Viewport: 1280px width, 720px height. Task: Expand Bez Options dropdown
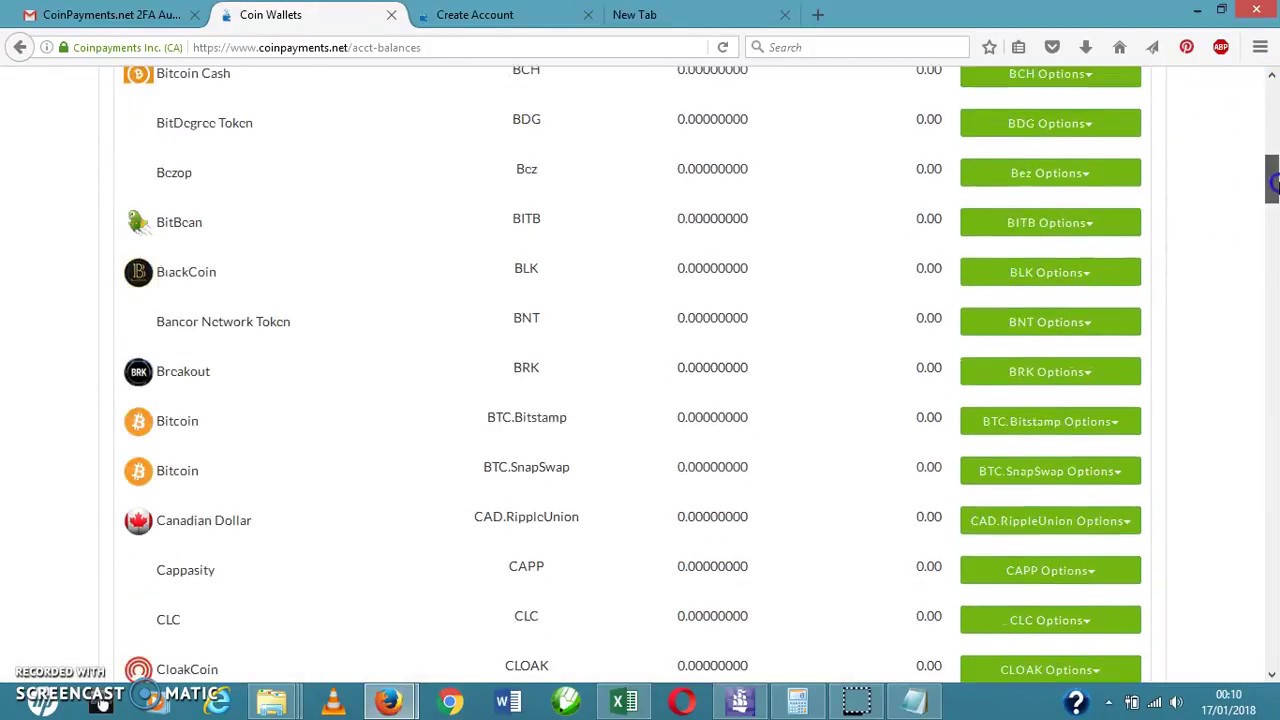click(x=1050, y=173)
